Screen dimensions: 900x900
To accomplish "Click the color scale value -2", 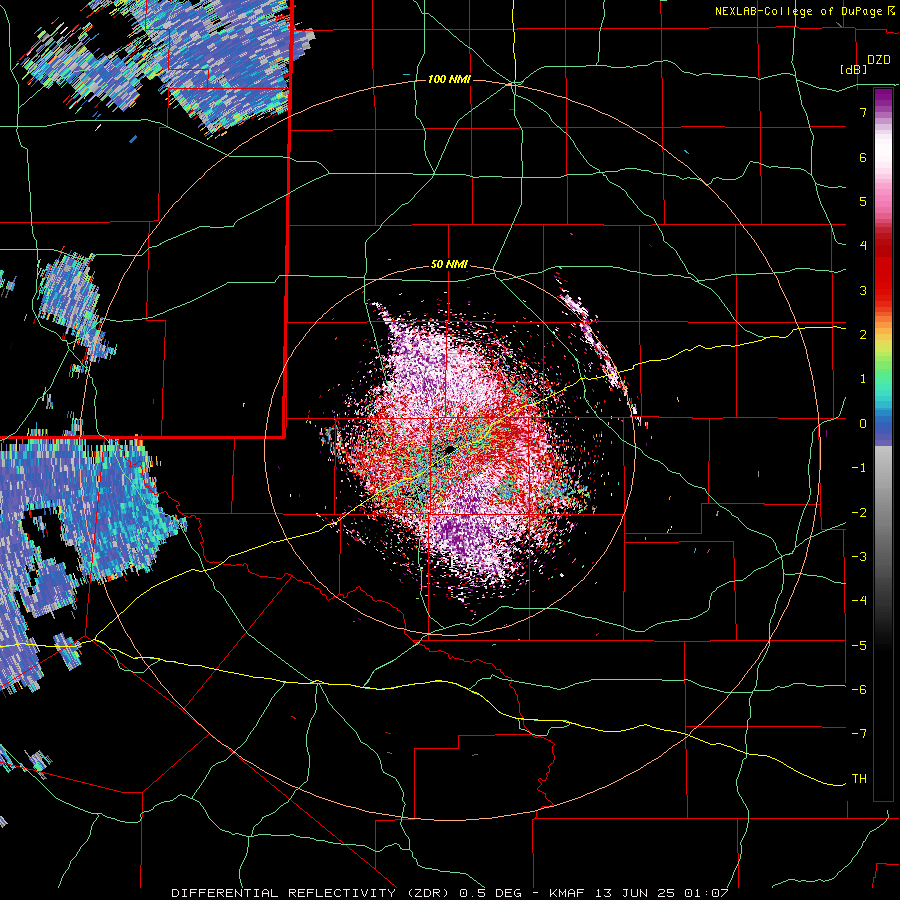I will 859,513.
